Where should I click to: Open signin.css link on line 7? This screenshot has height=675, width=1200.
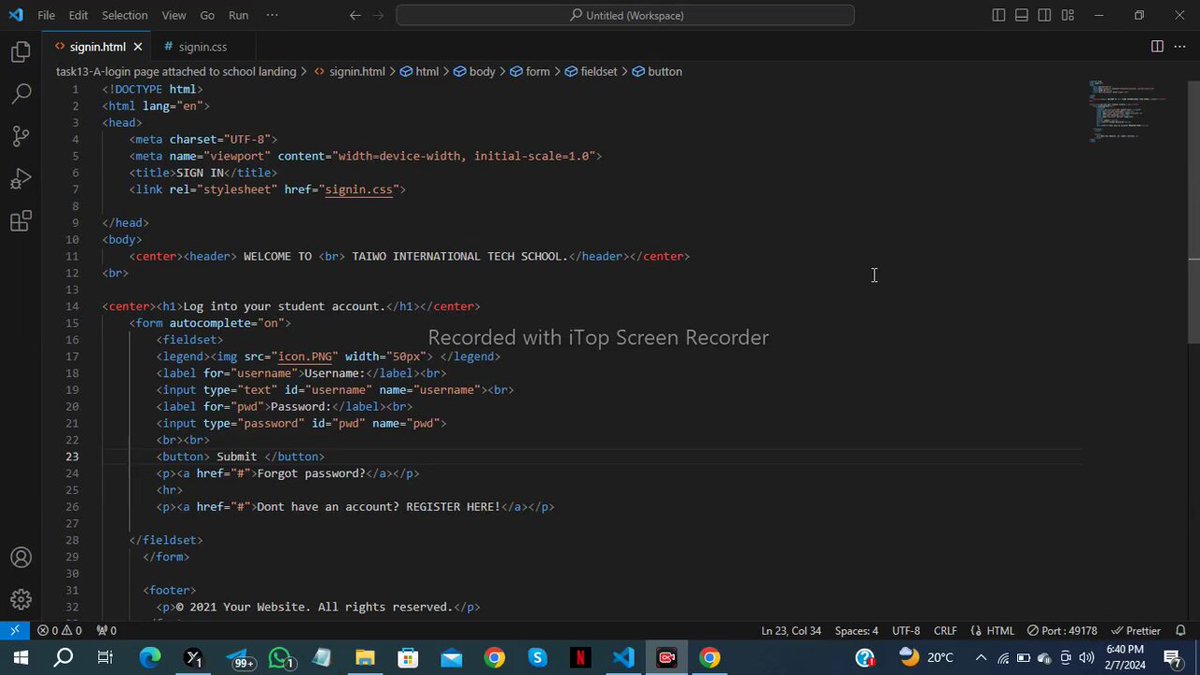coord(361,189)
